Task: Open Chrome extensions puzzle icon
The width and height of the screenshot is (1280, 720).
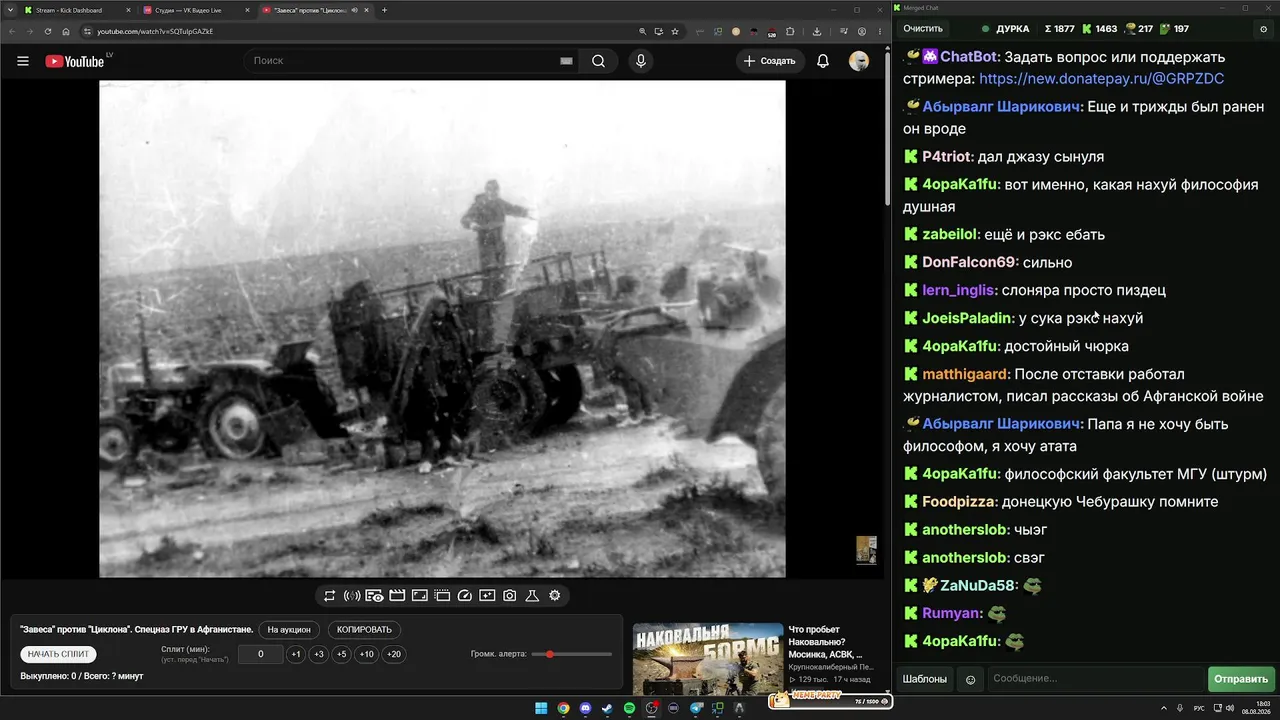Action: pos(790,31)
